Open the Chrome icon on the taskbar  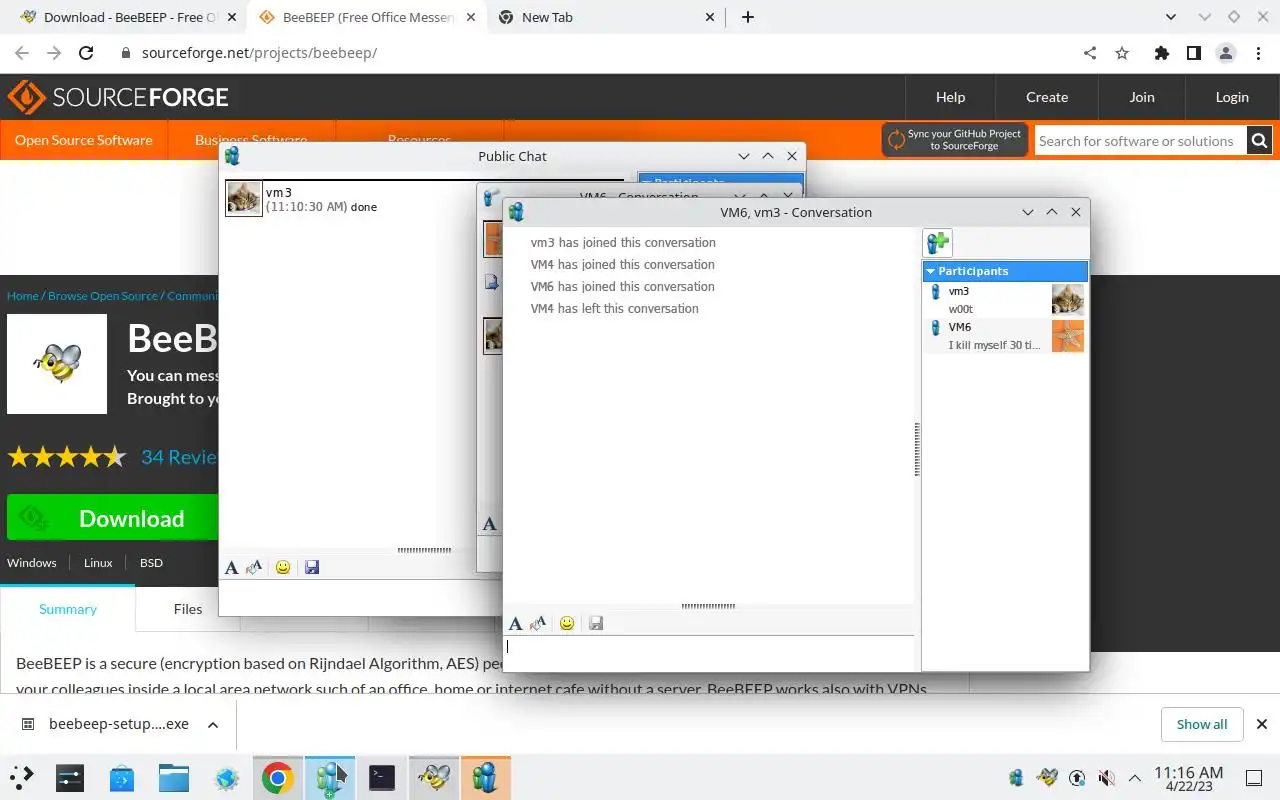[x=277, y=777]
